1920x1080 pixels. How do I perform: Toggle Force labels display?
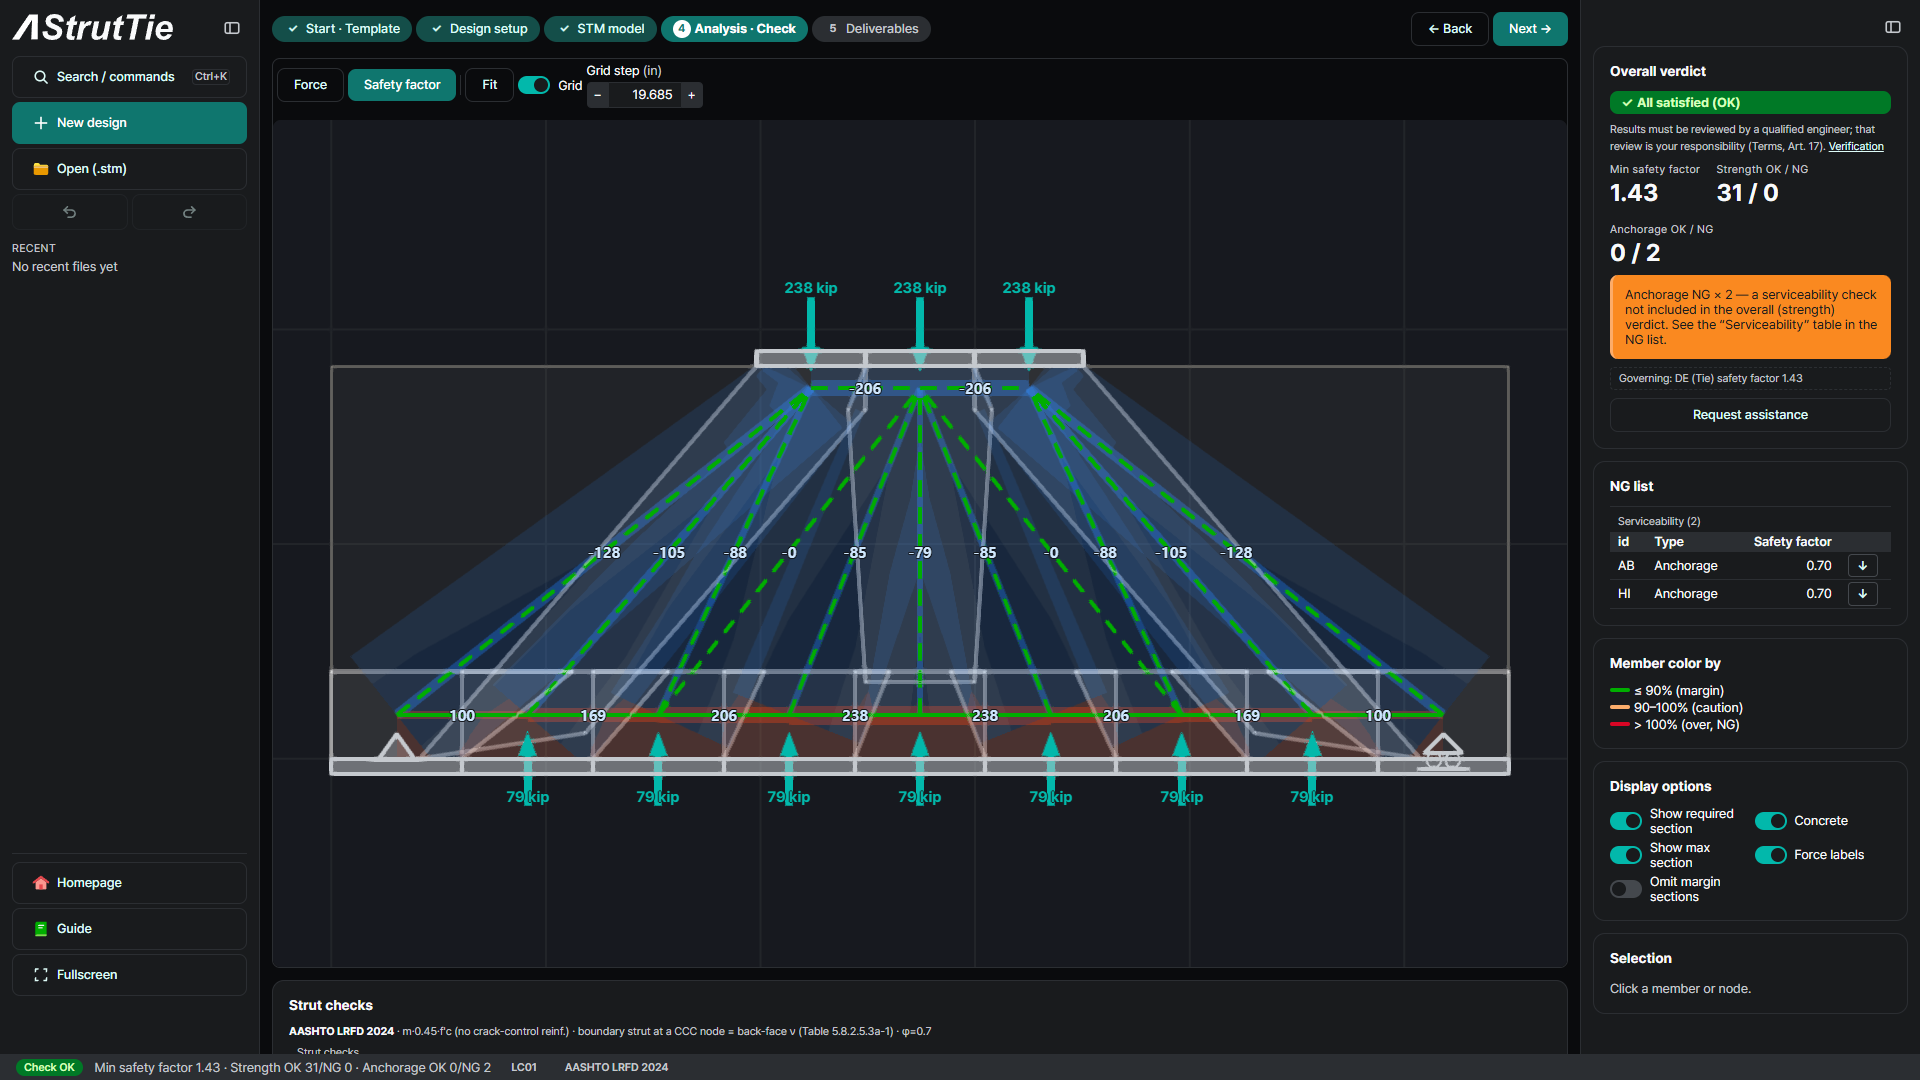point(1770,855)
